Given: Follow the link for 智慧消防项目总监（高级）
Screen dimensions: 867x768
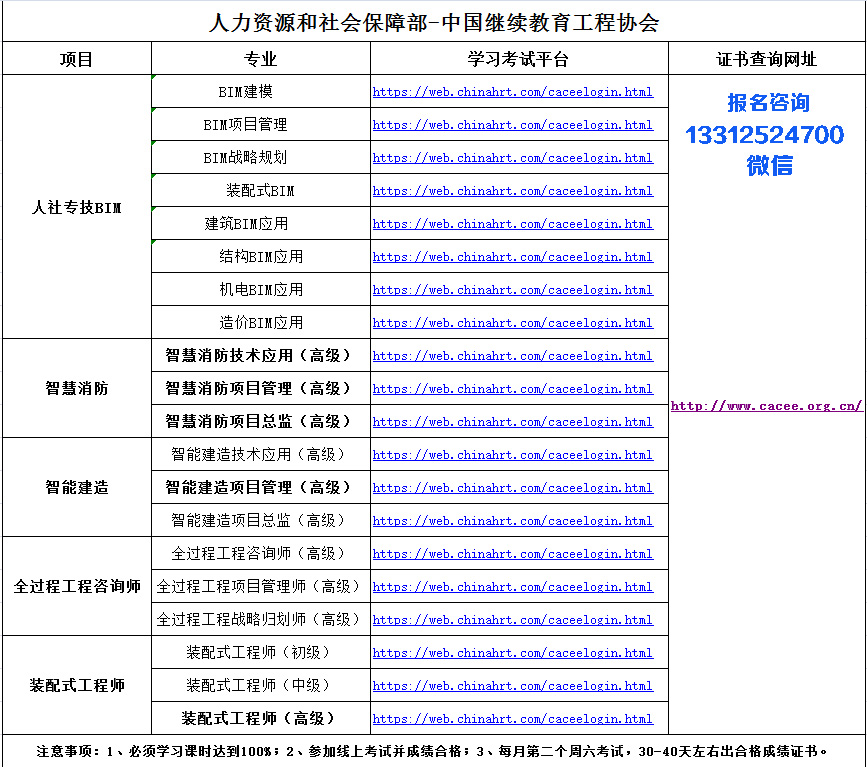Looking at the screenshot, I should (x=513, y=422).
